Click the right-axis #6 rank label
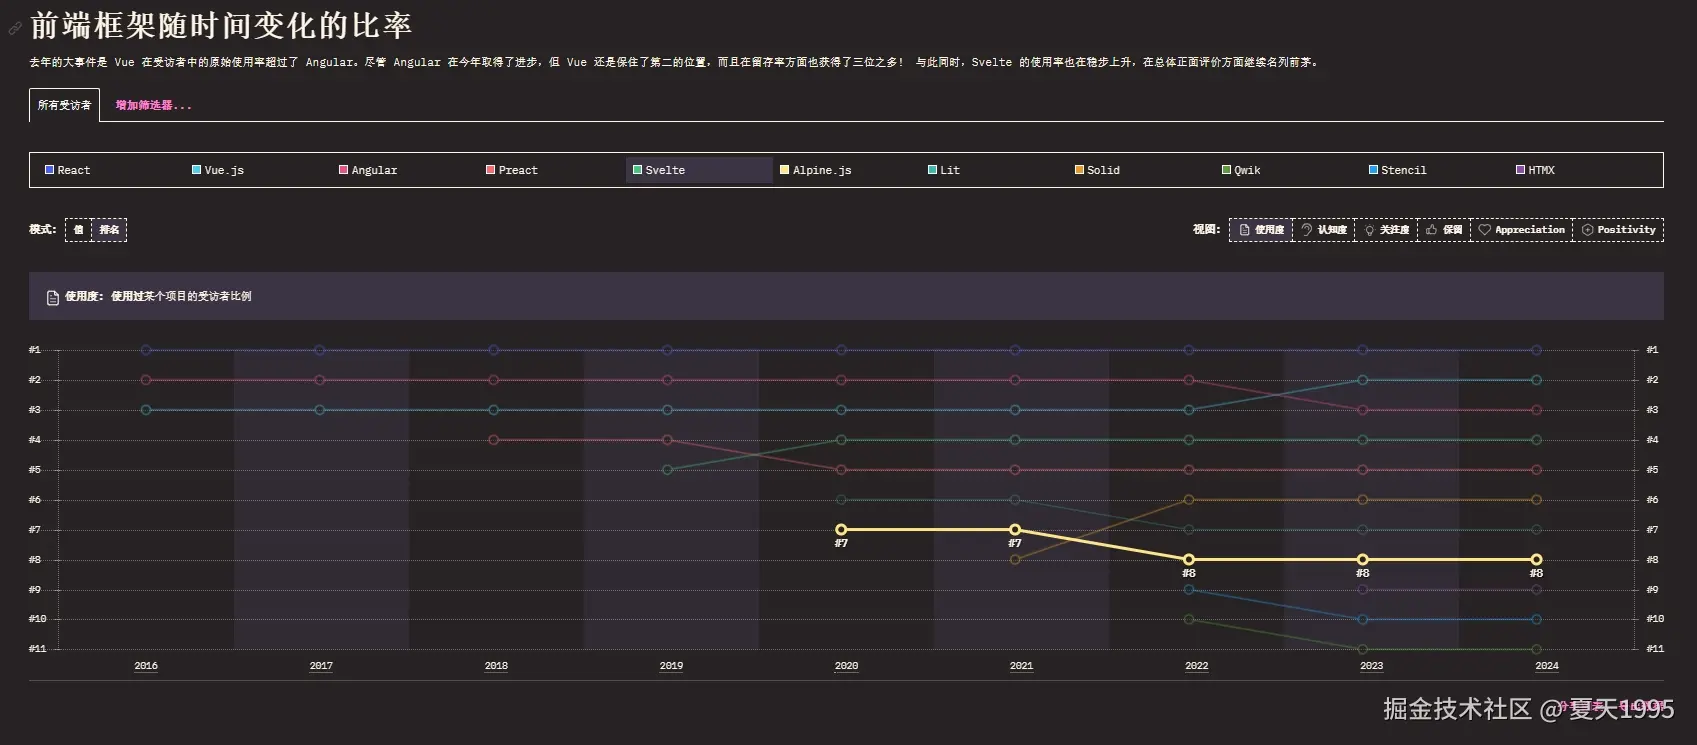 click(1652, 500)
